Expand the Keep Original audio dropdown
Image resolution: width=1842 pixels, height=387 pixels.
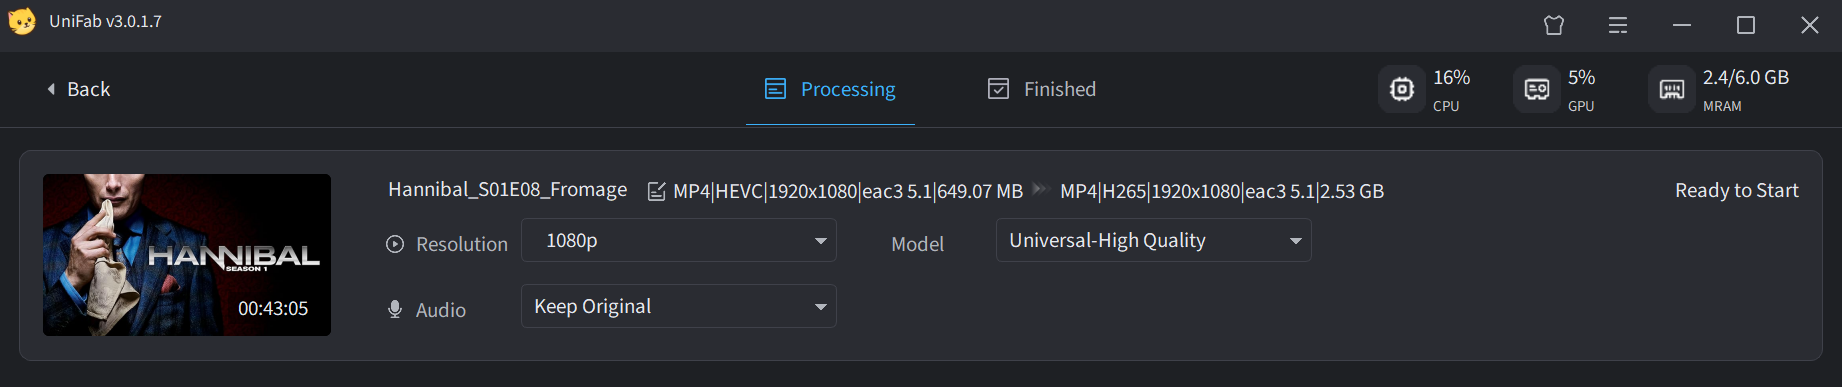(679, 306)
